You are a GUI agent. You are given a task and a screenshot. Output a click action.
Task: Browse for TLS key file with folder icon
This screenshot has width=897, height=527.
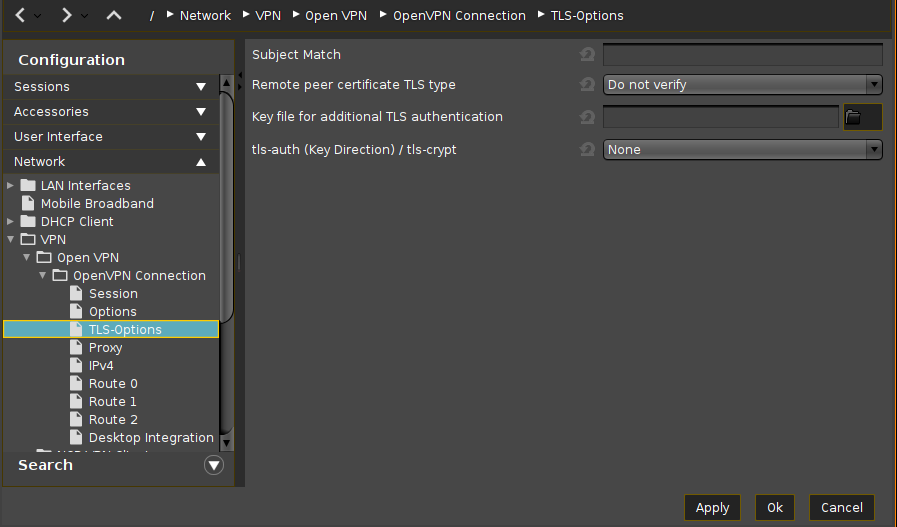pyautogui.click(x=854, y=117)
